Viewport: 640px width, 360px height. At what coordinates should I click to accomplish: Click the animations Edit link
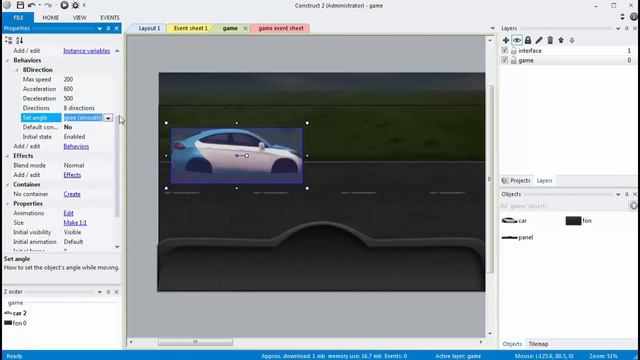pos(68,213)
